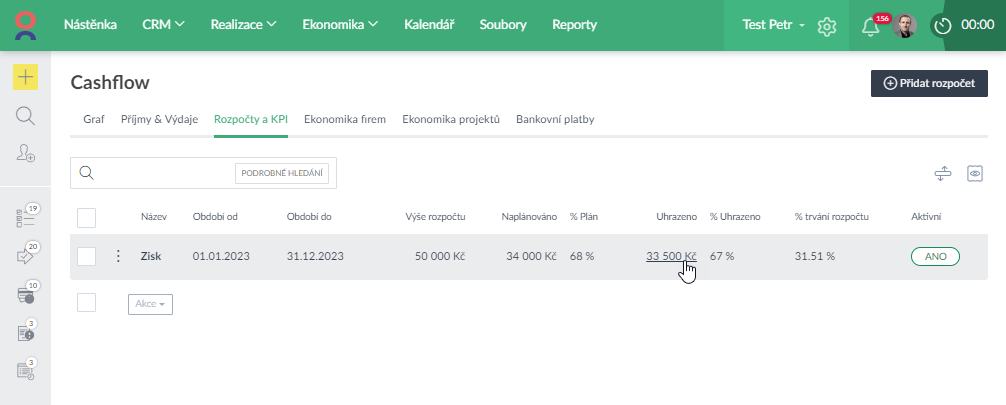Select the checkbox for the Zisk row
The width and height of the screenshot is (1006, 405).
(86, 257)
